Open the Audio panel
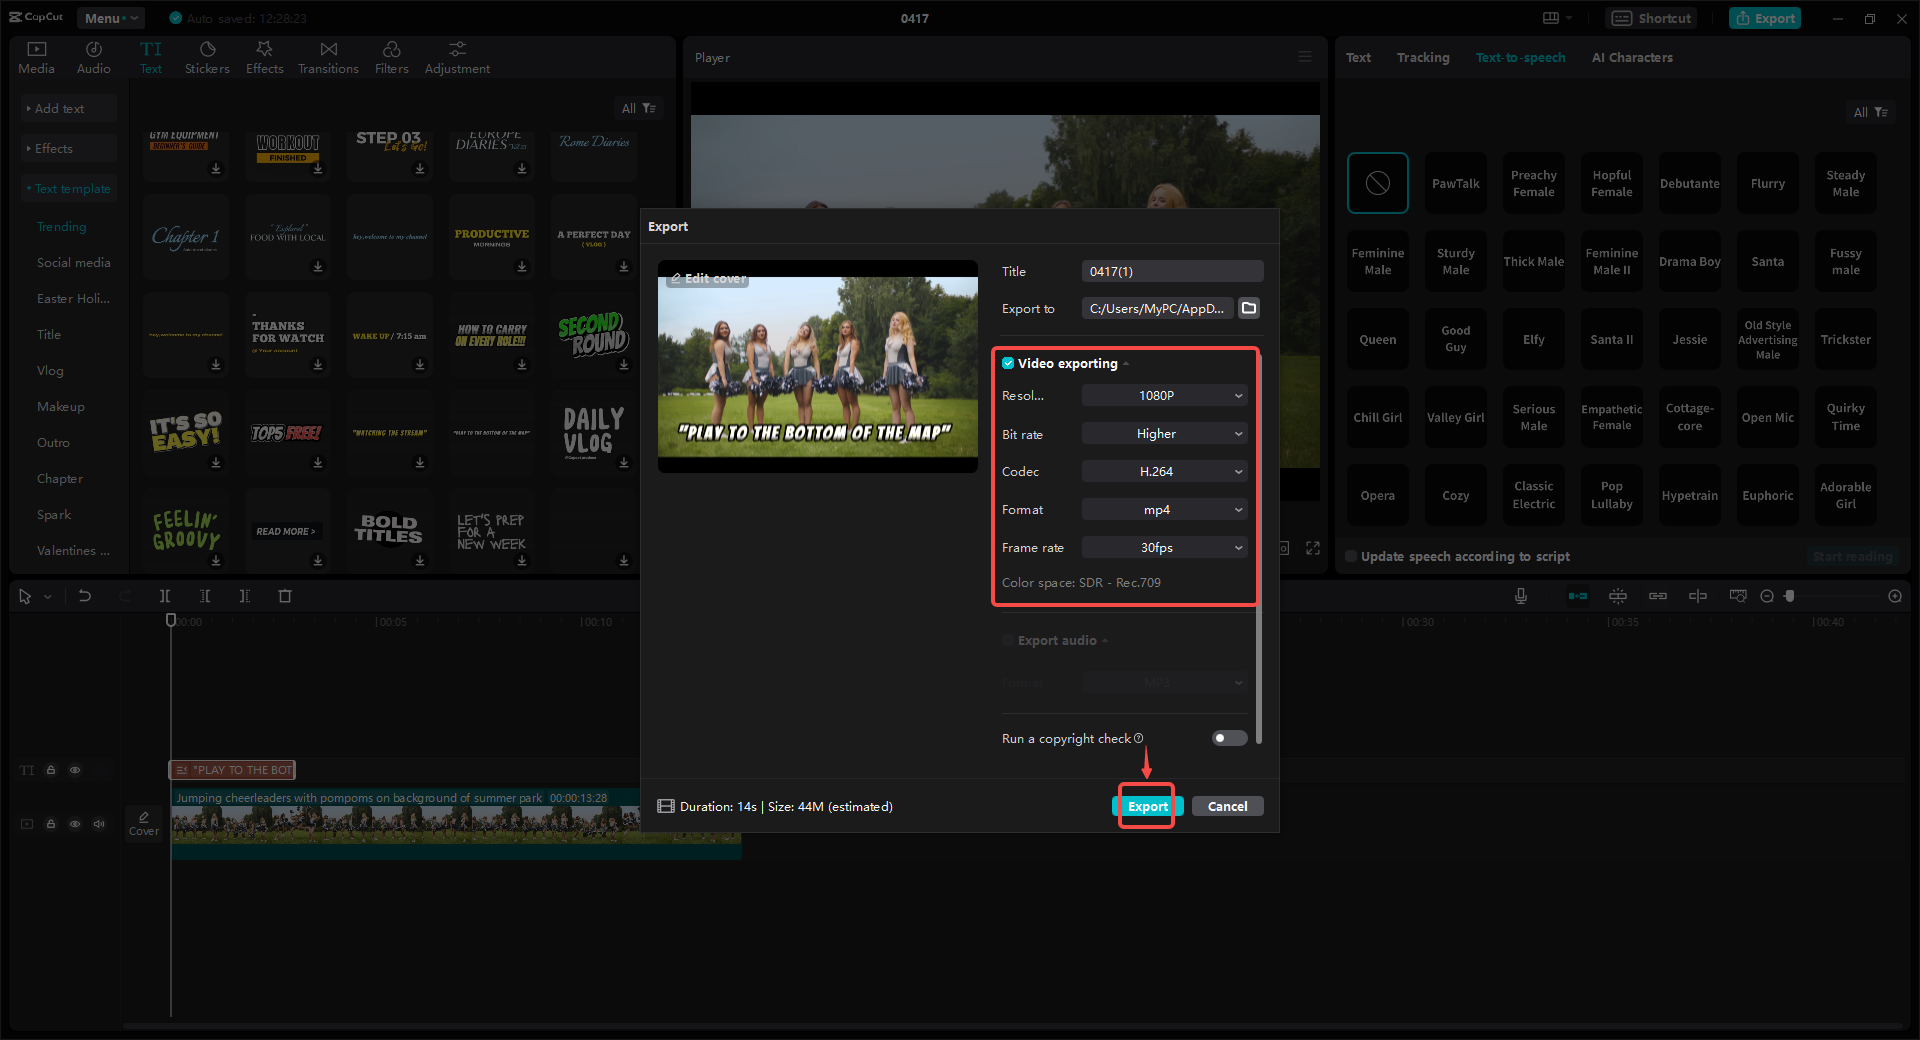1920x1040 pixels. tap(94, 58)
